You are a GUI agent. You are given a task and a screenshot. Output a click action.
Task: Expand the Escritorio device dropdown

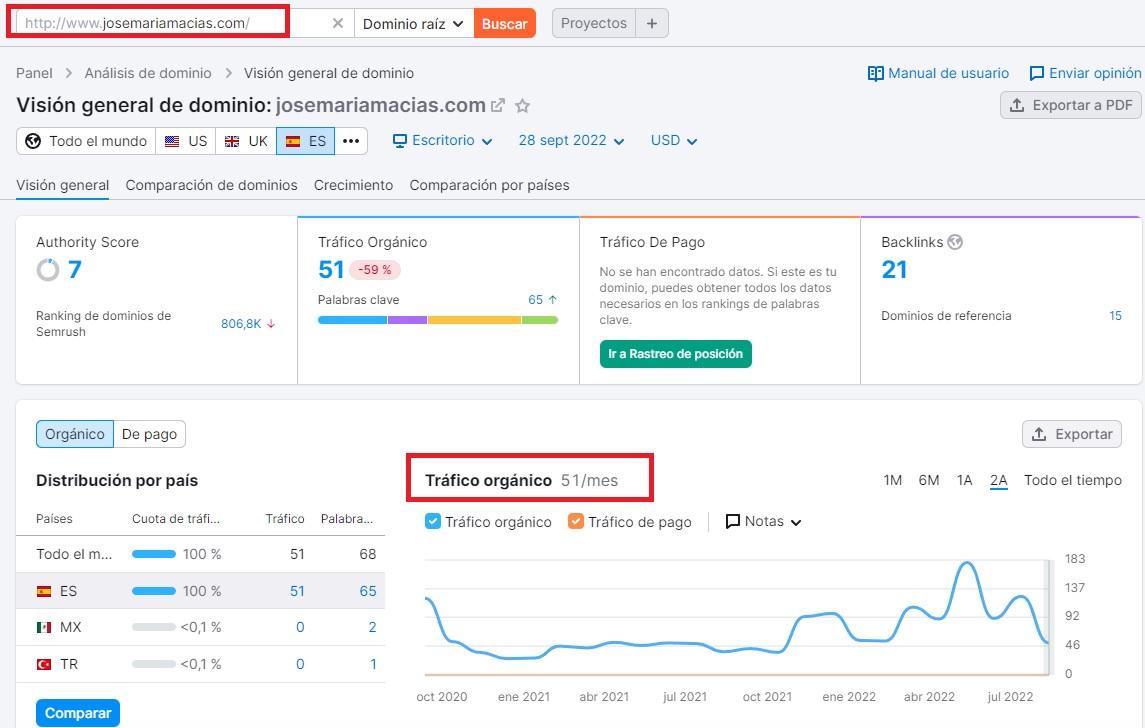pyautogui.click(x=442, y=141)
